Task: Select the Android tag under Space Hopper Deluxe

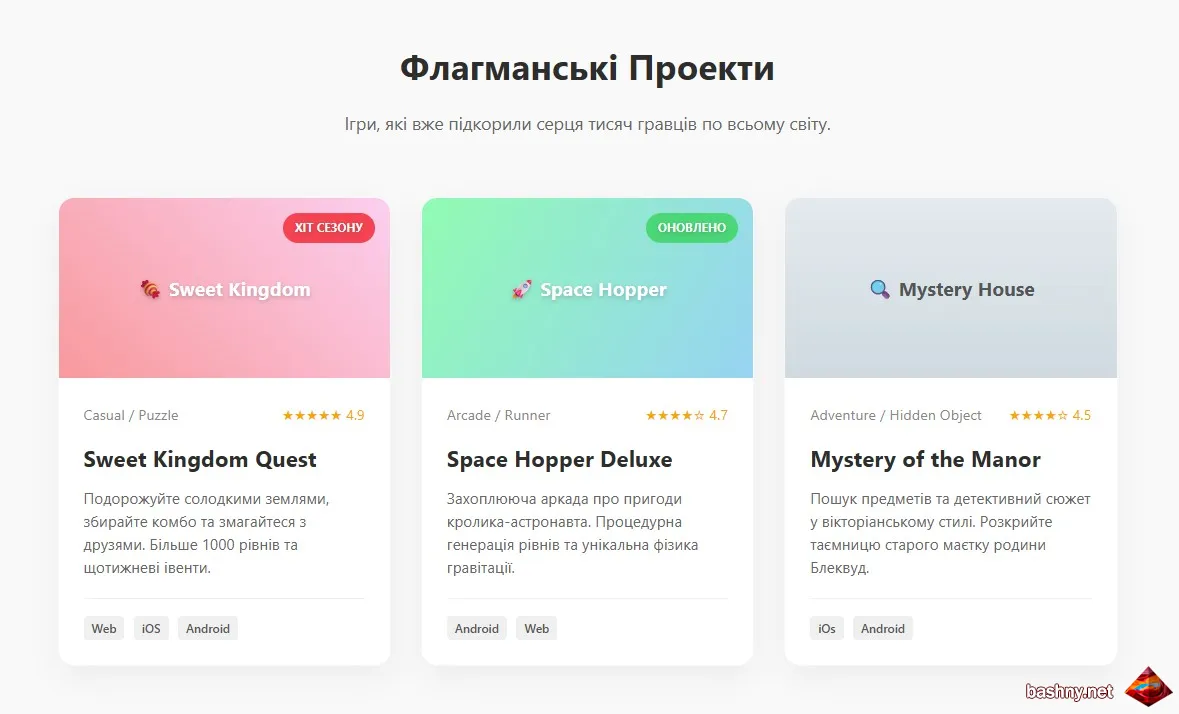Action: [477, 628]
